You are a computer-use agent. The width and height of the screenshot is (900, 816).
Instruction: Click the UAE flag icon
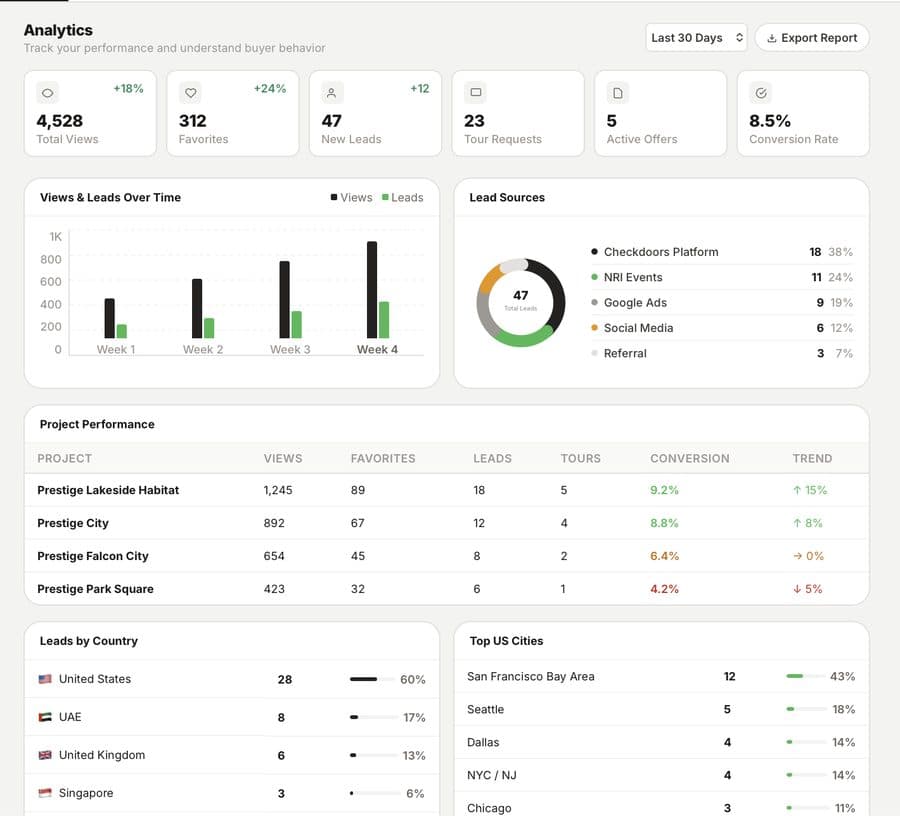coord(44,717)
